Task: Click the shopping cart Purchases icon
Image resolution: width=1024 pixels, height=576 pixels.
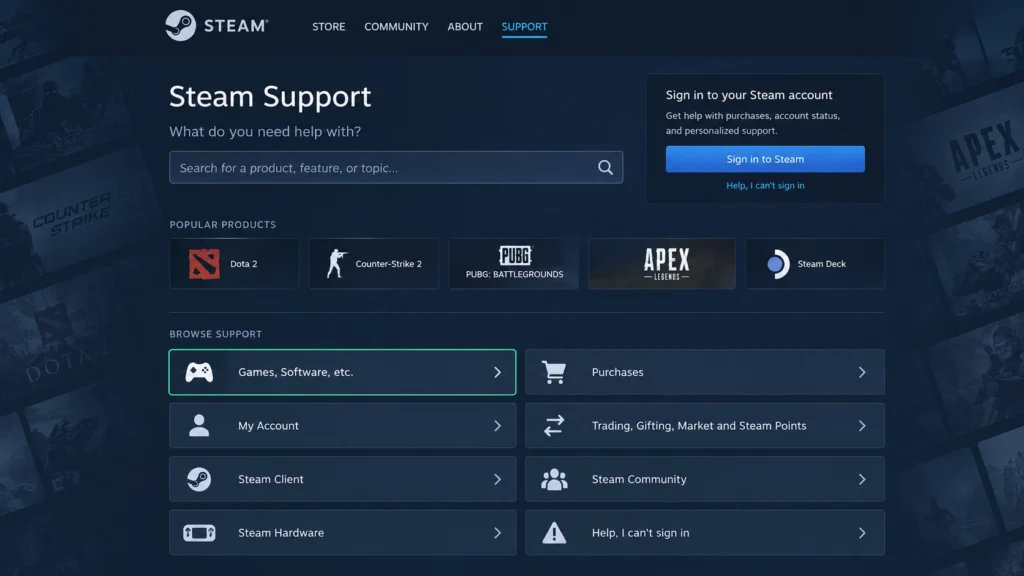Action: 554,372
